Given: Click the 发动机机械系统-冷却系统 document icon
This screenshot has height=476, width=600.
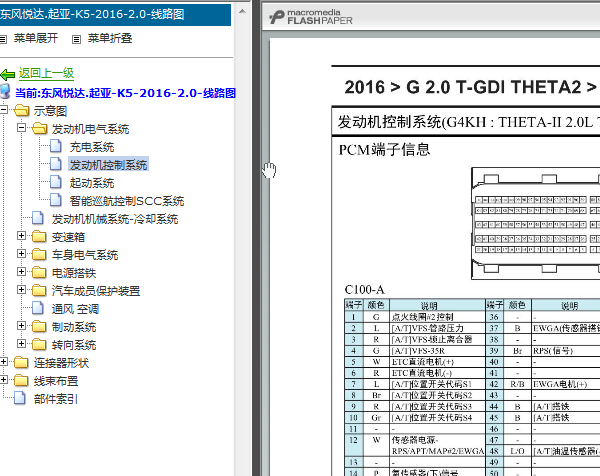Looking at the screenshot, I should (x=38, y=218).
